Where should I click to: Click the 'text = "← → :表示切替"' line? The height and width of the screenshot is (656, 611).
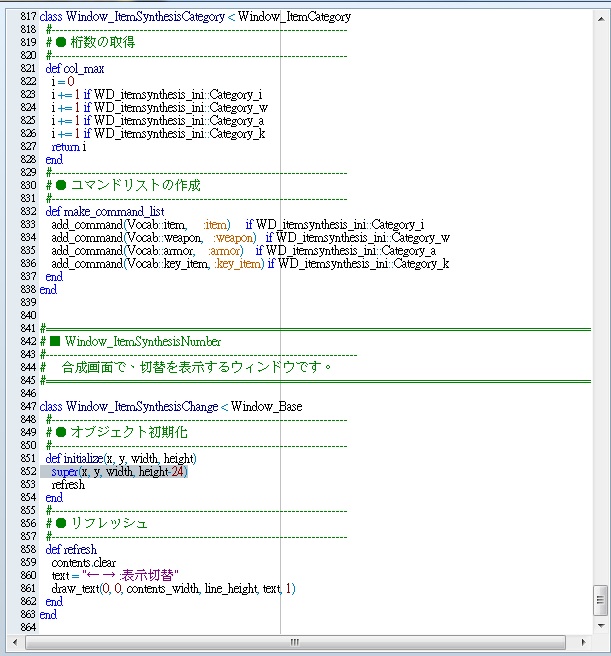coord(115,576)
